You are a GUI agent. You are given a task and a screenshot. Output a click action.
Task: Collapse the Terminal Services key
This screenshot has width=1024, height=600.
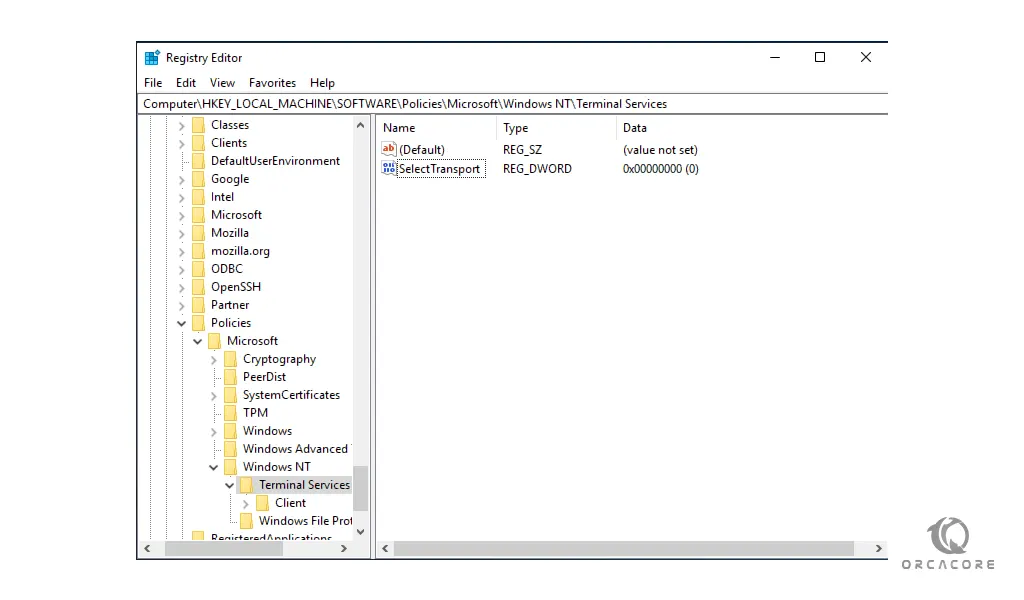(x=229, y=485)
